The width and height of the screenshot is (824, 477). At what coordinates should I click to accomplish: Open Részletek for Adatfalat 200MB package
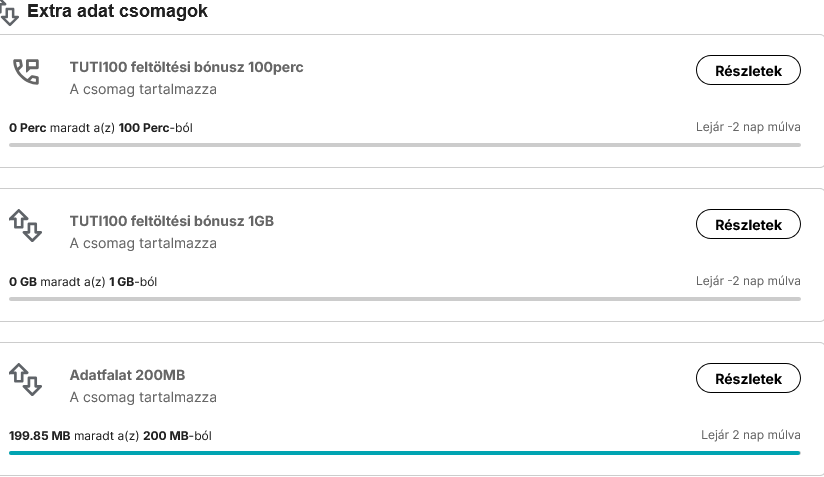(747, 379)
